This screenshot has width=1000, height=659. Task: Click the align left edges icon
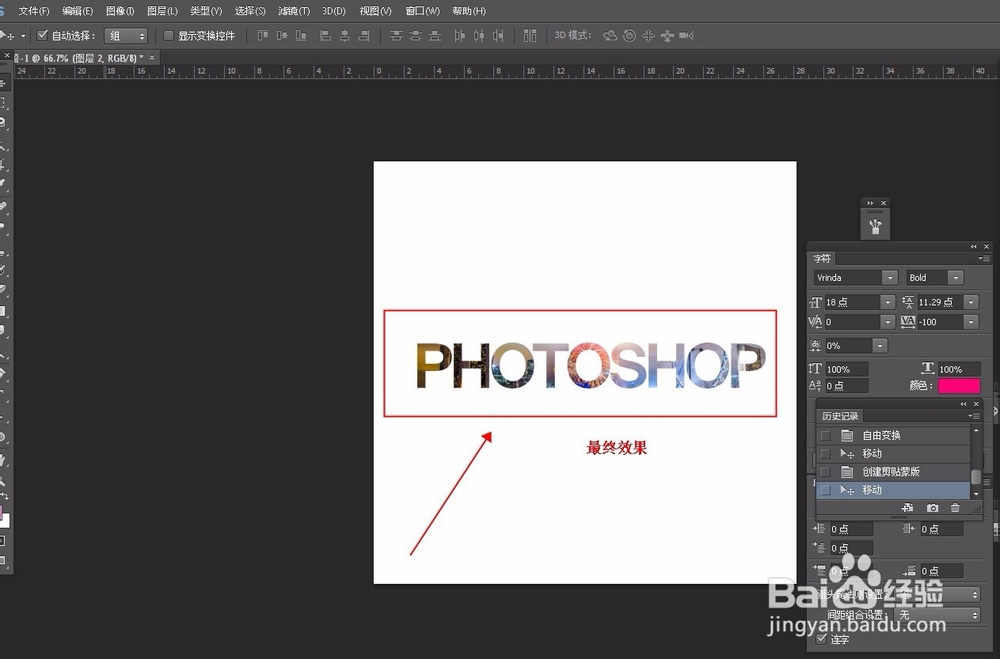[325, 36]
